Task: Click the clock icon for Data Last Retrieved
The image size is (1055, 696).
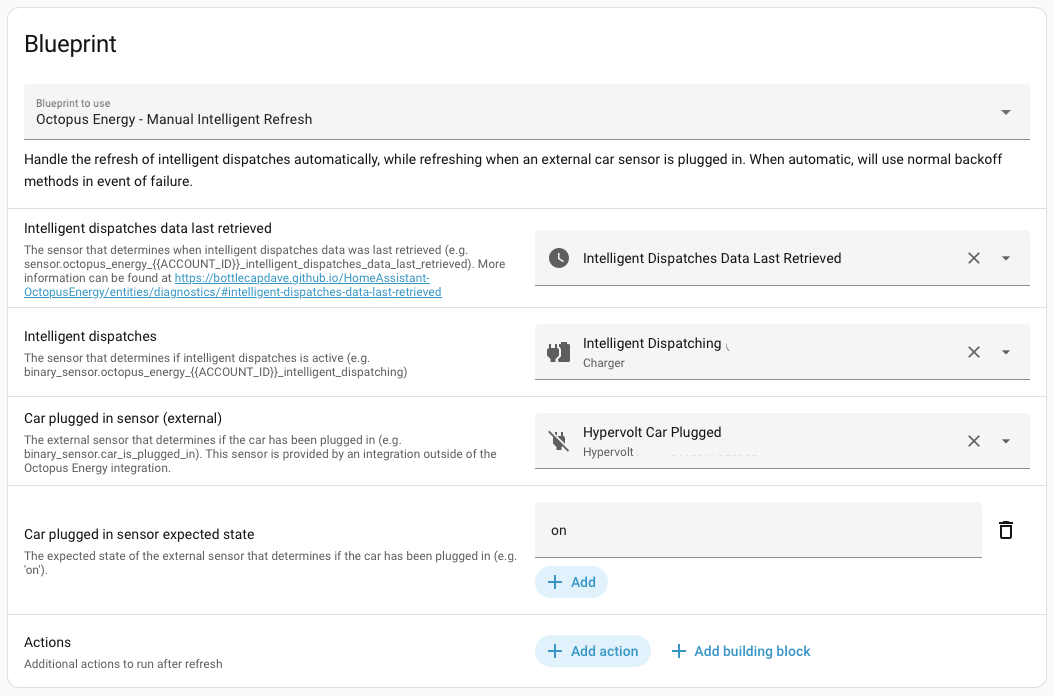Action: tap(559, 258)
